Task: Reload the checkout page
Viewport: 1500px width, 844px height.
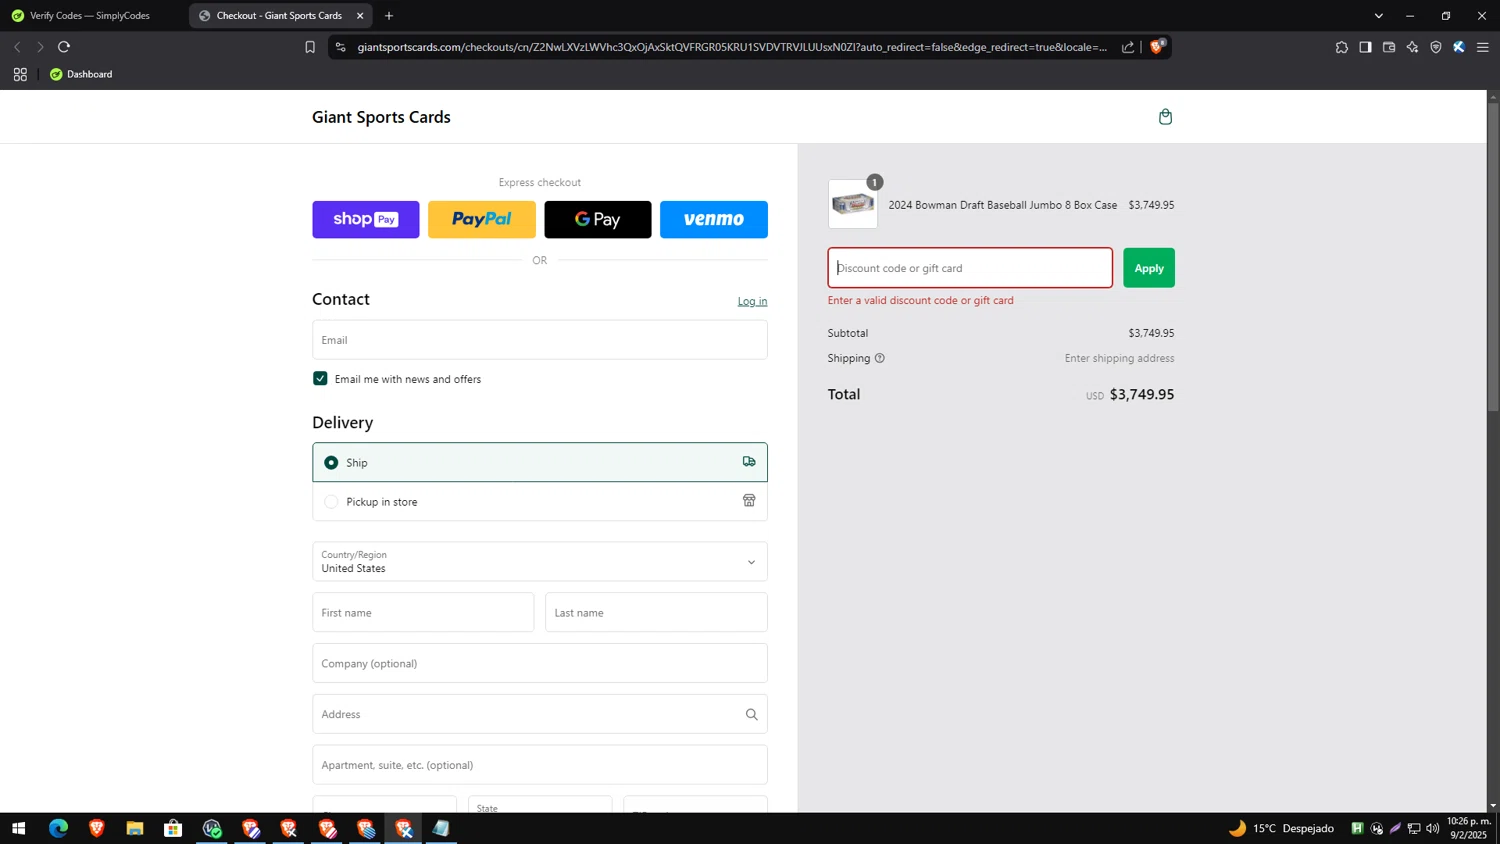Action: click(x=64, y=47)
